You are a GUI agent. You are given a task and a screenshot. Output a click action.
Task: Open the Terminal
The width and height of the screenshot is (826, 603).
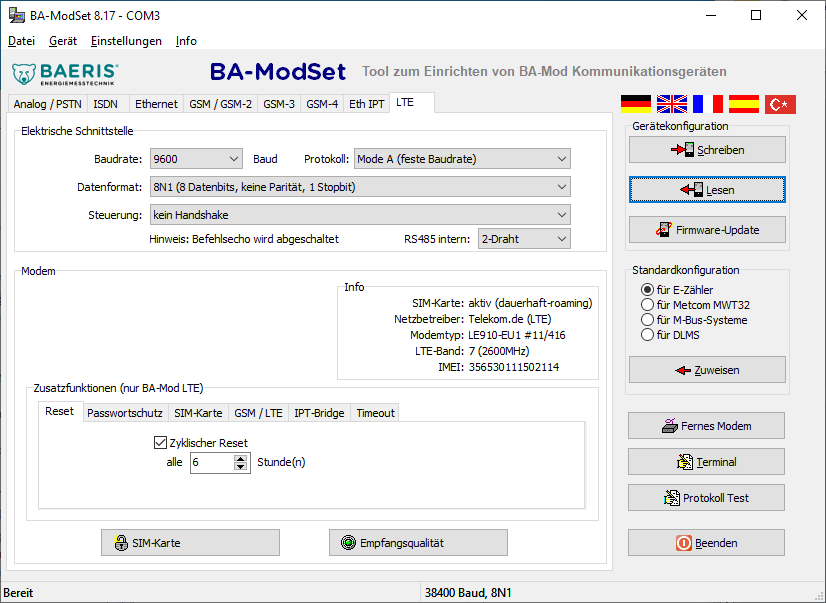[706, 462]
